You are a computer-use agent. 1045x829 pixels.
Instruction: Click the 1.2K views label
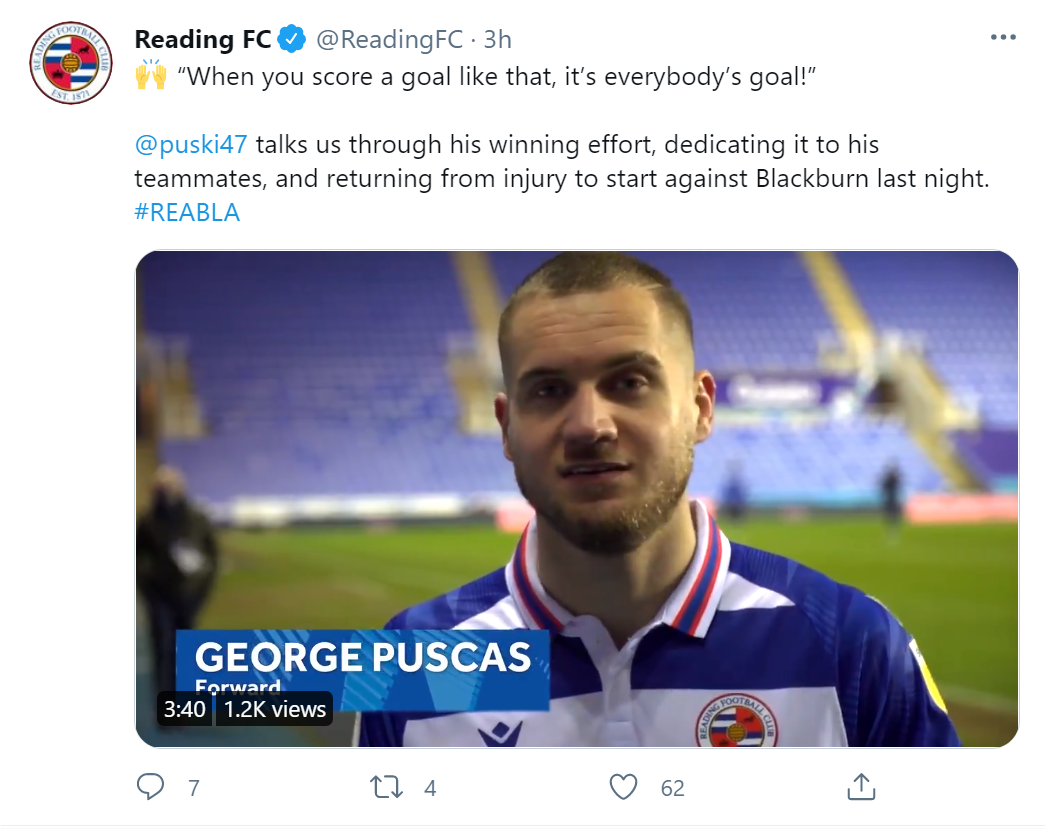(274, 709)
